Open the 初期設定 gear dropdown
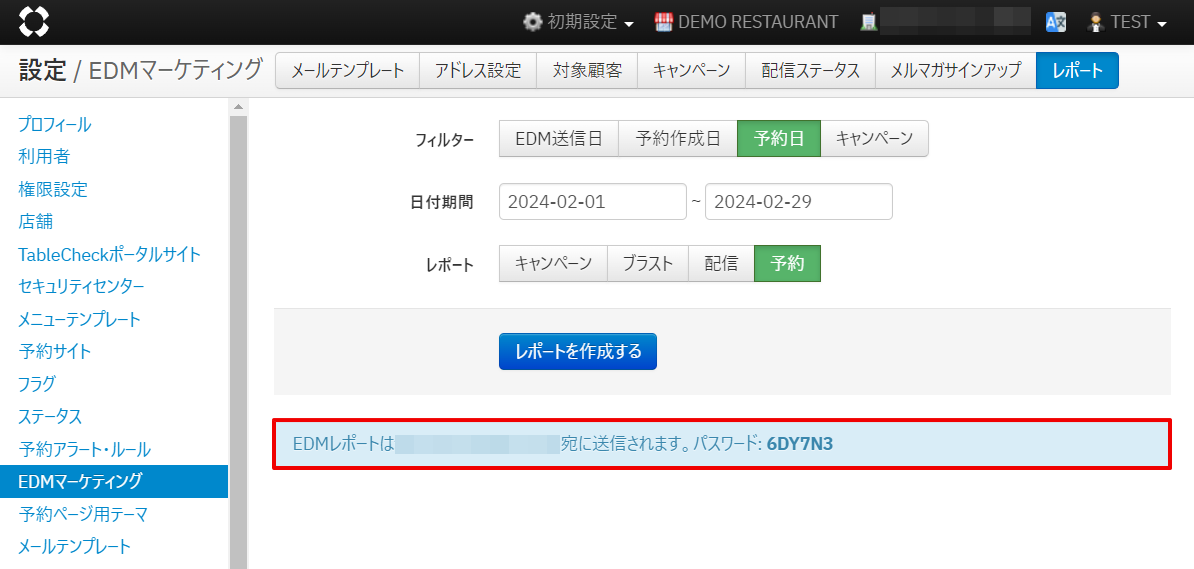The image size is (1194, 569). click(579, 22)
